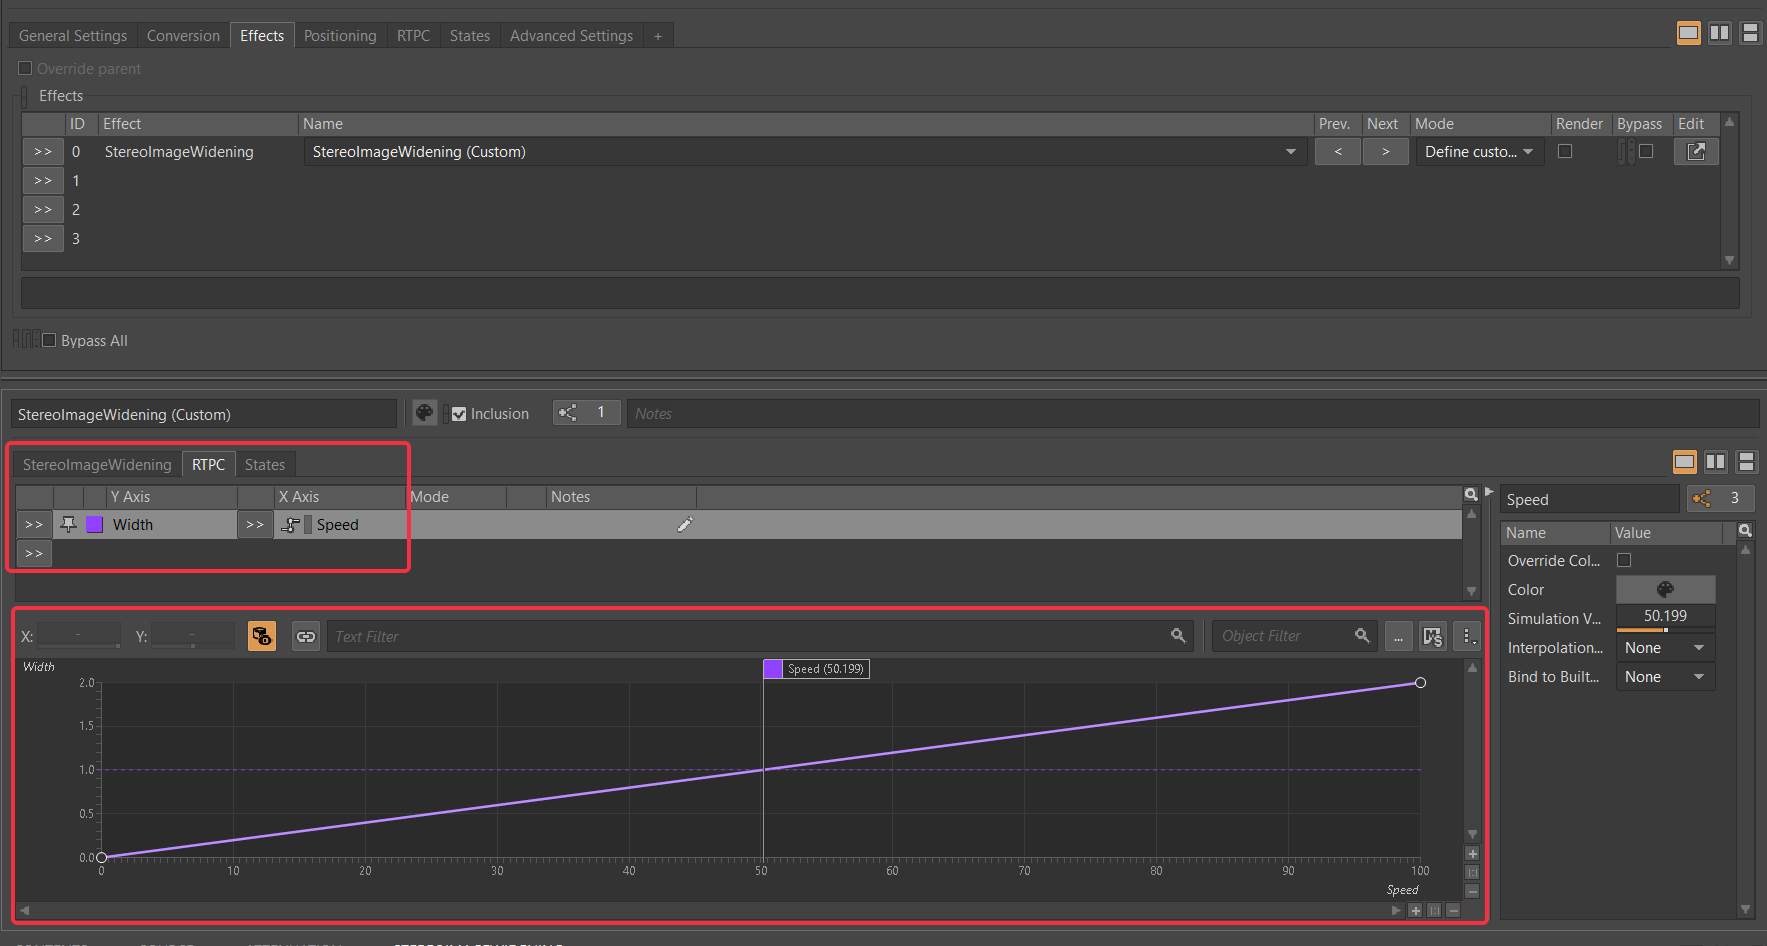Image resolution: width=1767 pixels, height=946 pixels.
Task: Open the Define custom mode dropdown
Action: [x=1479, y=152]
